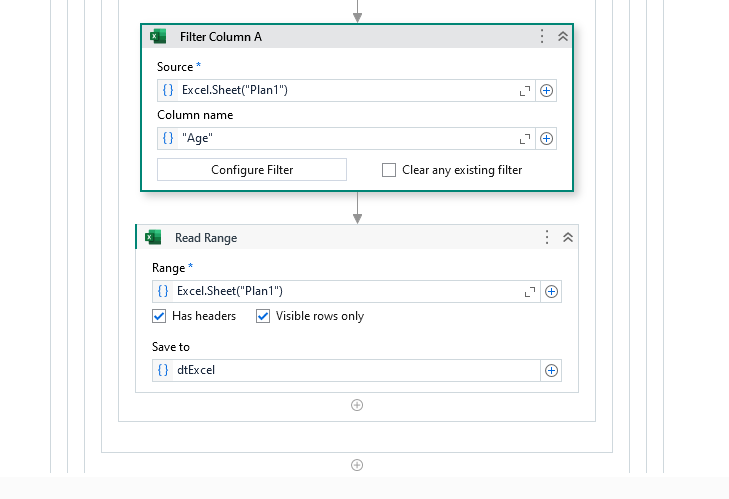
Task: Expand the Column name expression editor
Action: point(525,139)
